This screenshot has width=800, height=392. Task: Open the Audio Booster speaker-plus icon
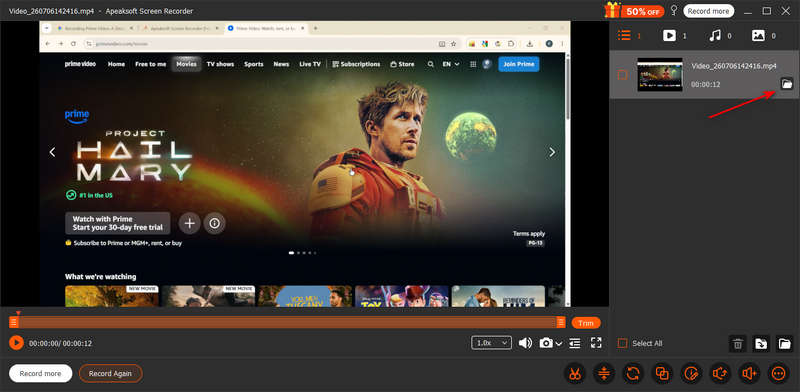(x=749, y=374)
